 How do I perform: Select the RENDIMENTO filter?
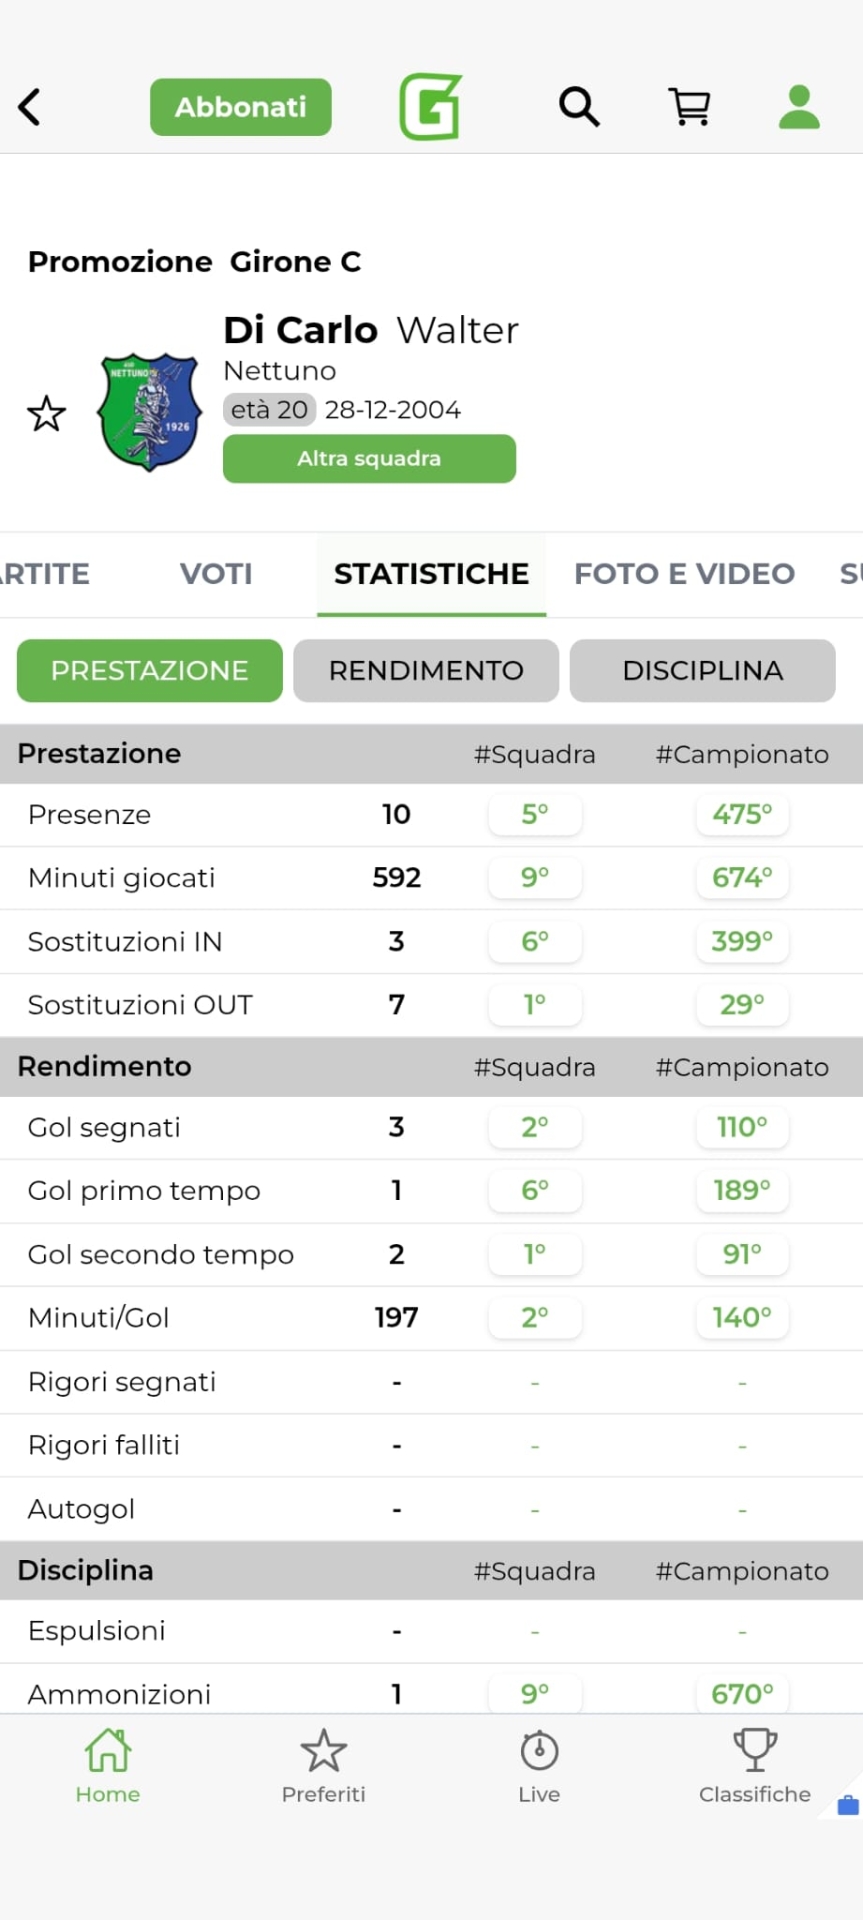426,671
